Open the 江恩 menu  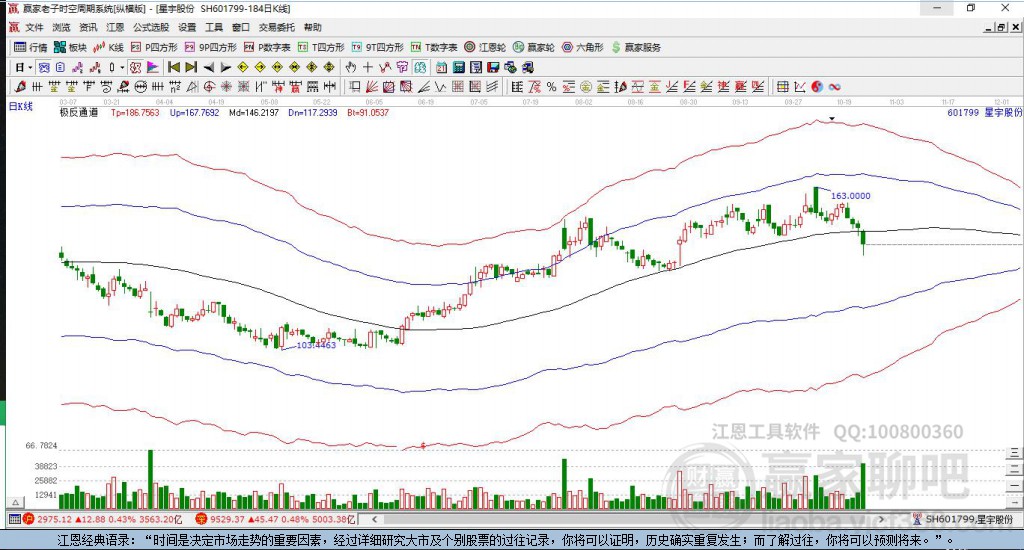coord(115,27)
